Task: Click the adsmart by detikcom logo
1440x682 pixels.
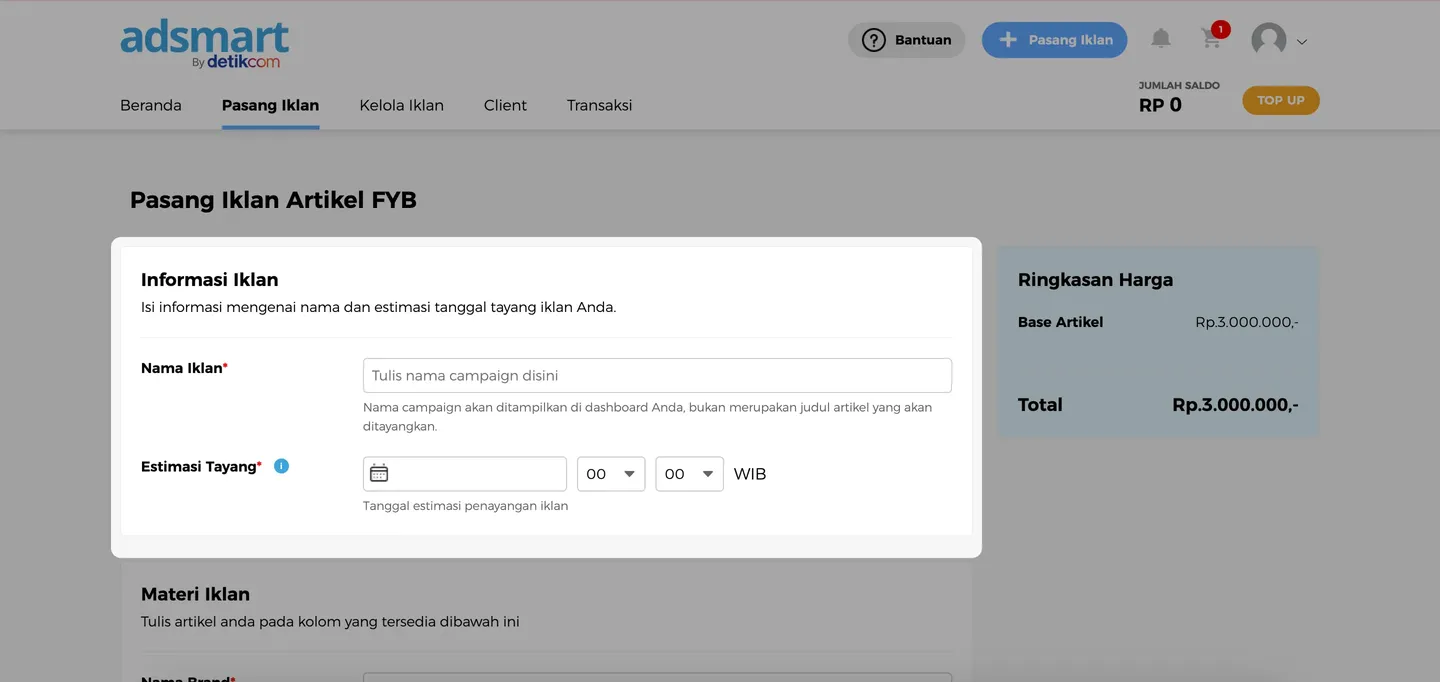Action: (x=205, y=45)
